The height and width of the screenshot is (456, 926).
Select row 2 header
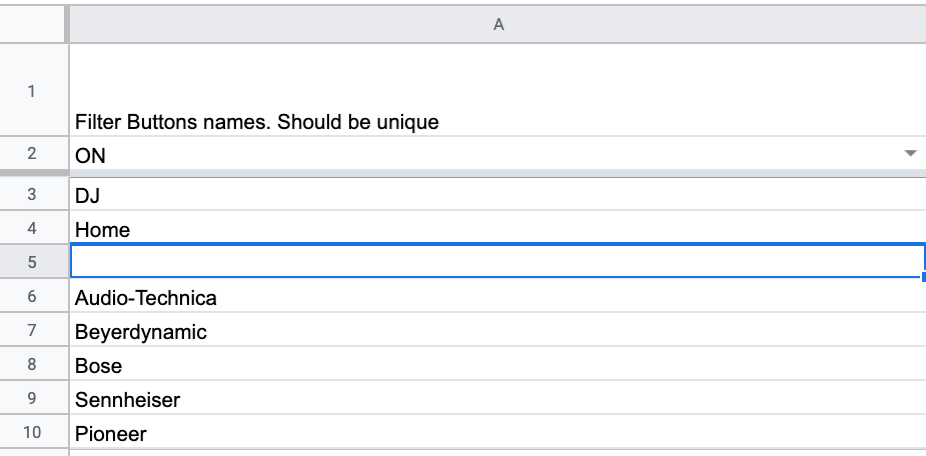click(x=32, y=154)
